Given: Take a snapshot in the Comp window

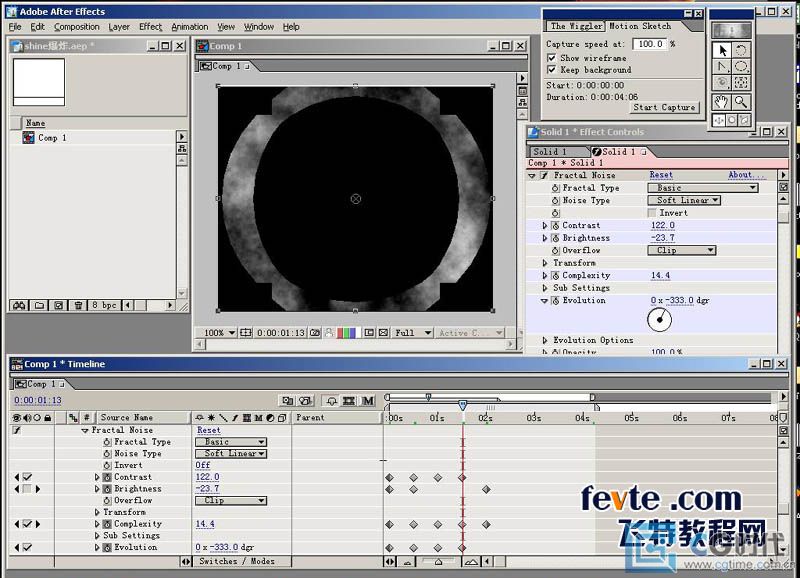Looking at the screenshot, I should pos(315,333).
